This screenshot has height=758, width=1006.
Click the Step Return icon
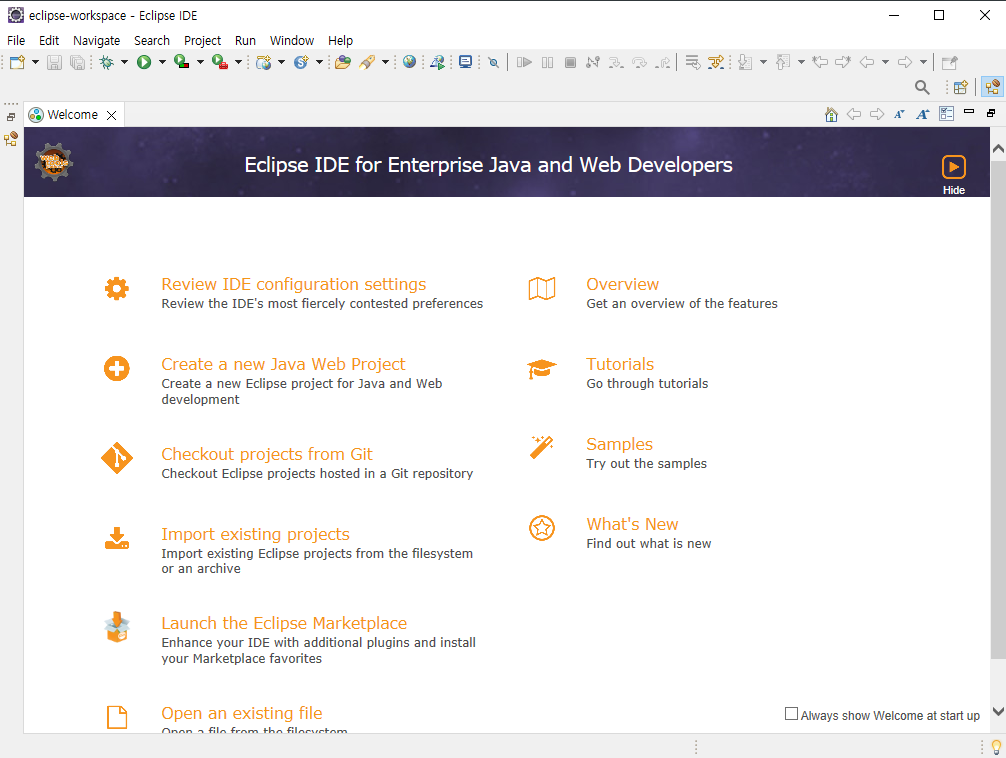pyautogui.click(x=663, y=62)
